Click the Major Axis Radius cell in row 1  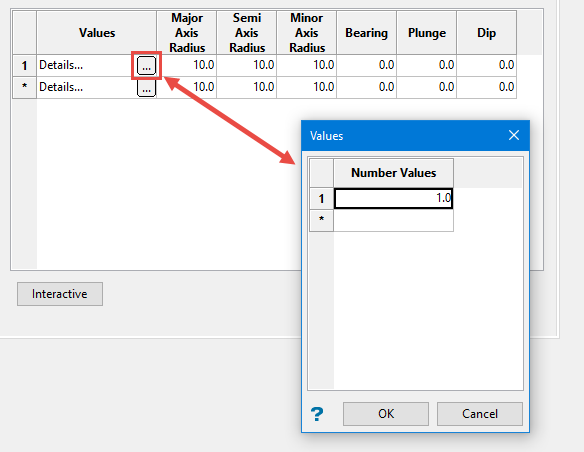click(187, 66)
